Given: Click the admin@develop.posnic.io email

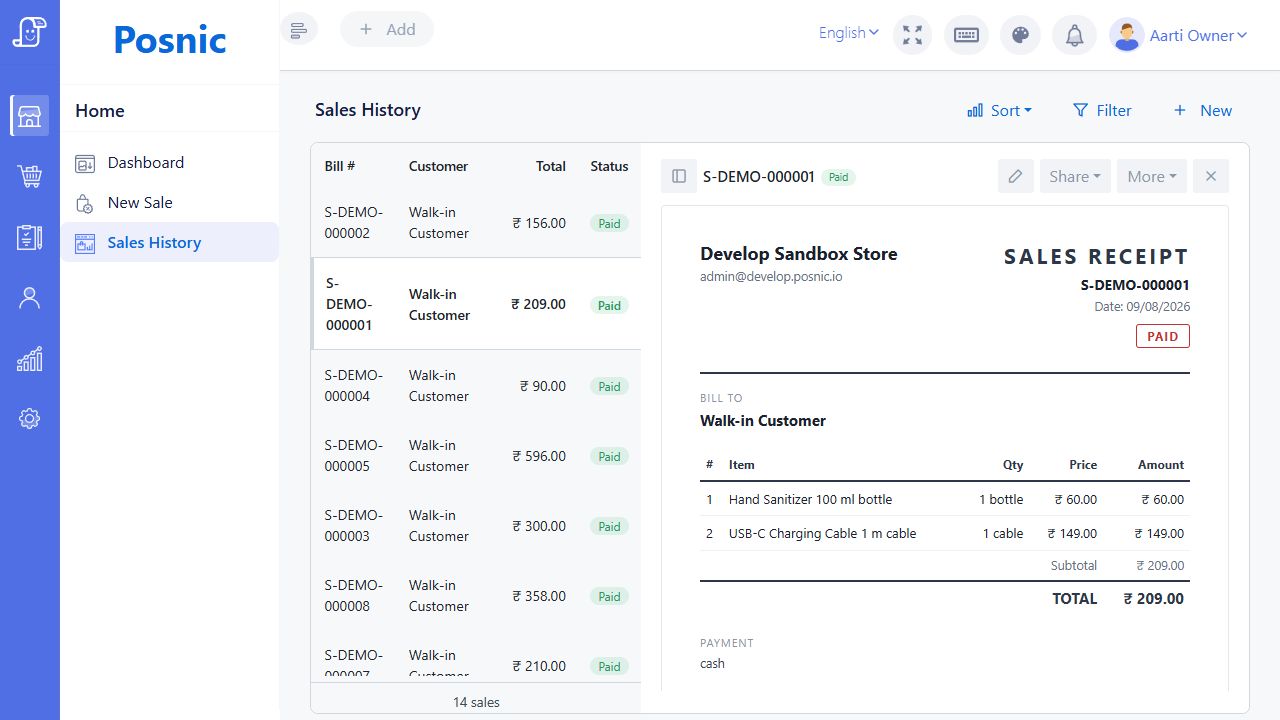Looking at the screenshot, I should point(771,276).
